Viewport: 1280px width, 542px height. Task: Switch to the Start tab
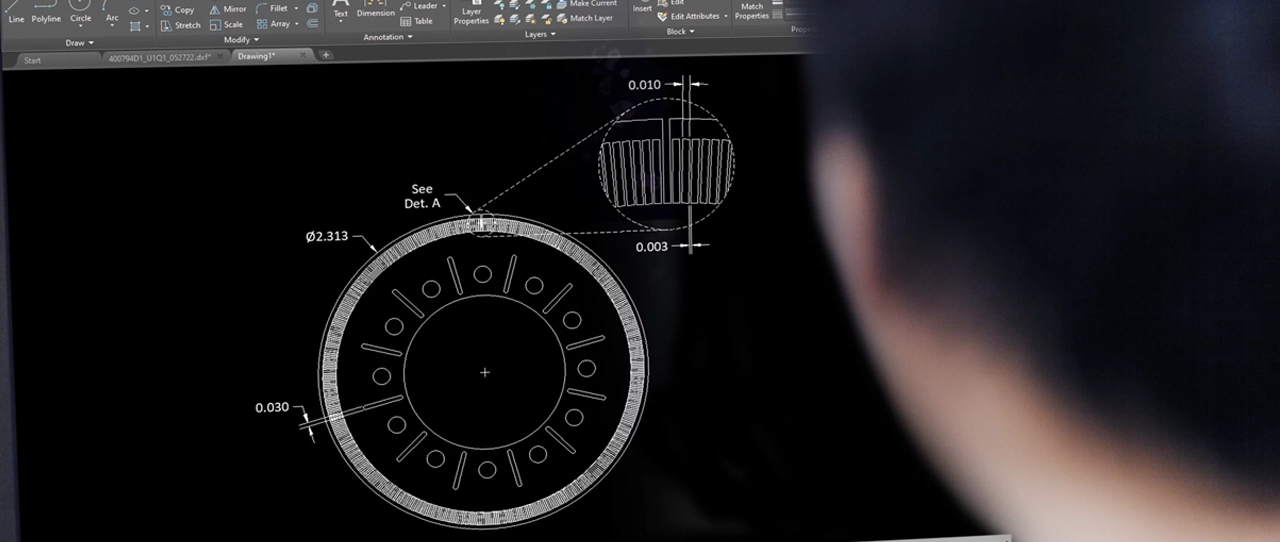click(33, 60)
